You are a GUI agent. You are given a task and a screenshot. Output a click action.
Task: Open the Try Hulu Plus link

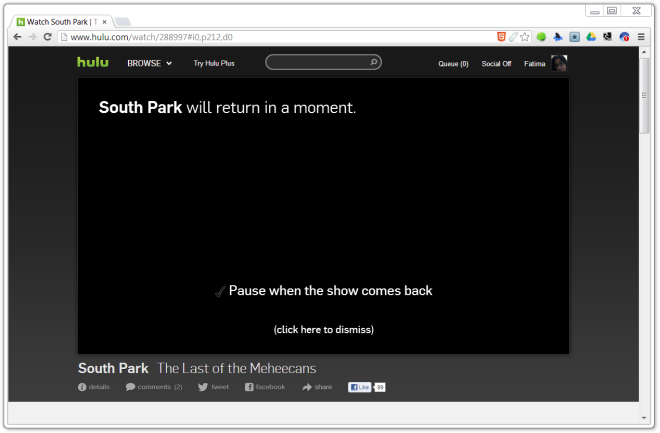coord(214,63)
